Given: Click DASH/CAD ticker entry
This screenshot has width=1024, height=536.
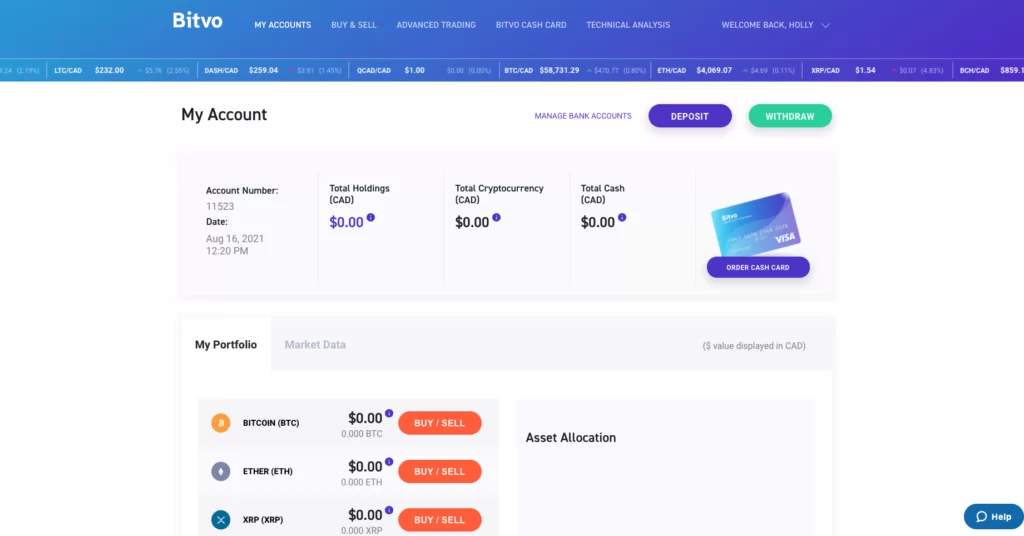Looking at the screenshot, I should pyautogui.click(x=273, y=71).
